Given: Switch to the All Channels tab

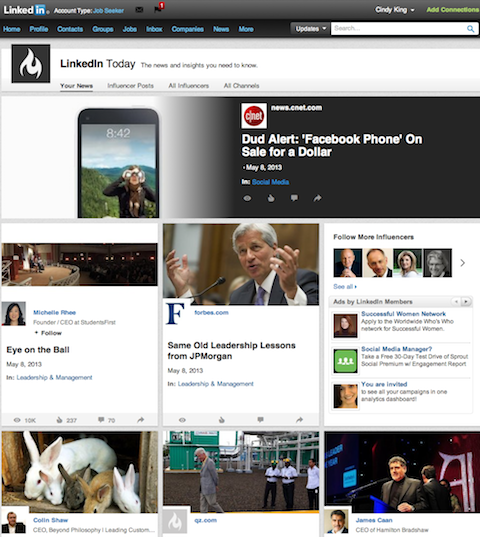Looking at the screenshot, I should point(241,86).
